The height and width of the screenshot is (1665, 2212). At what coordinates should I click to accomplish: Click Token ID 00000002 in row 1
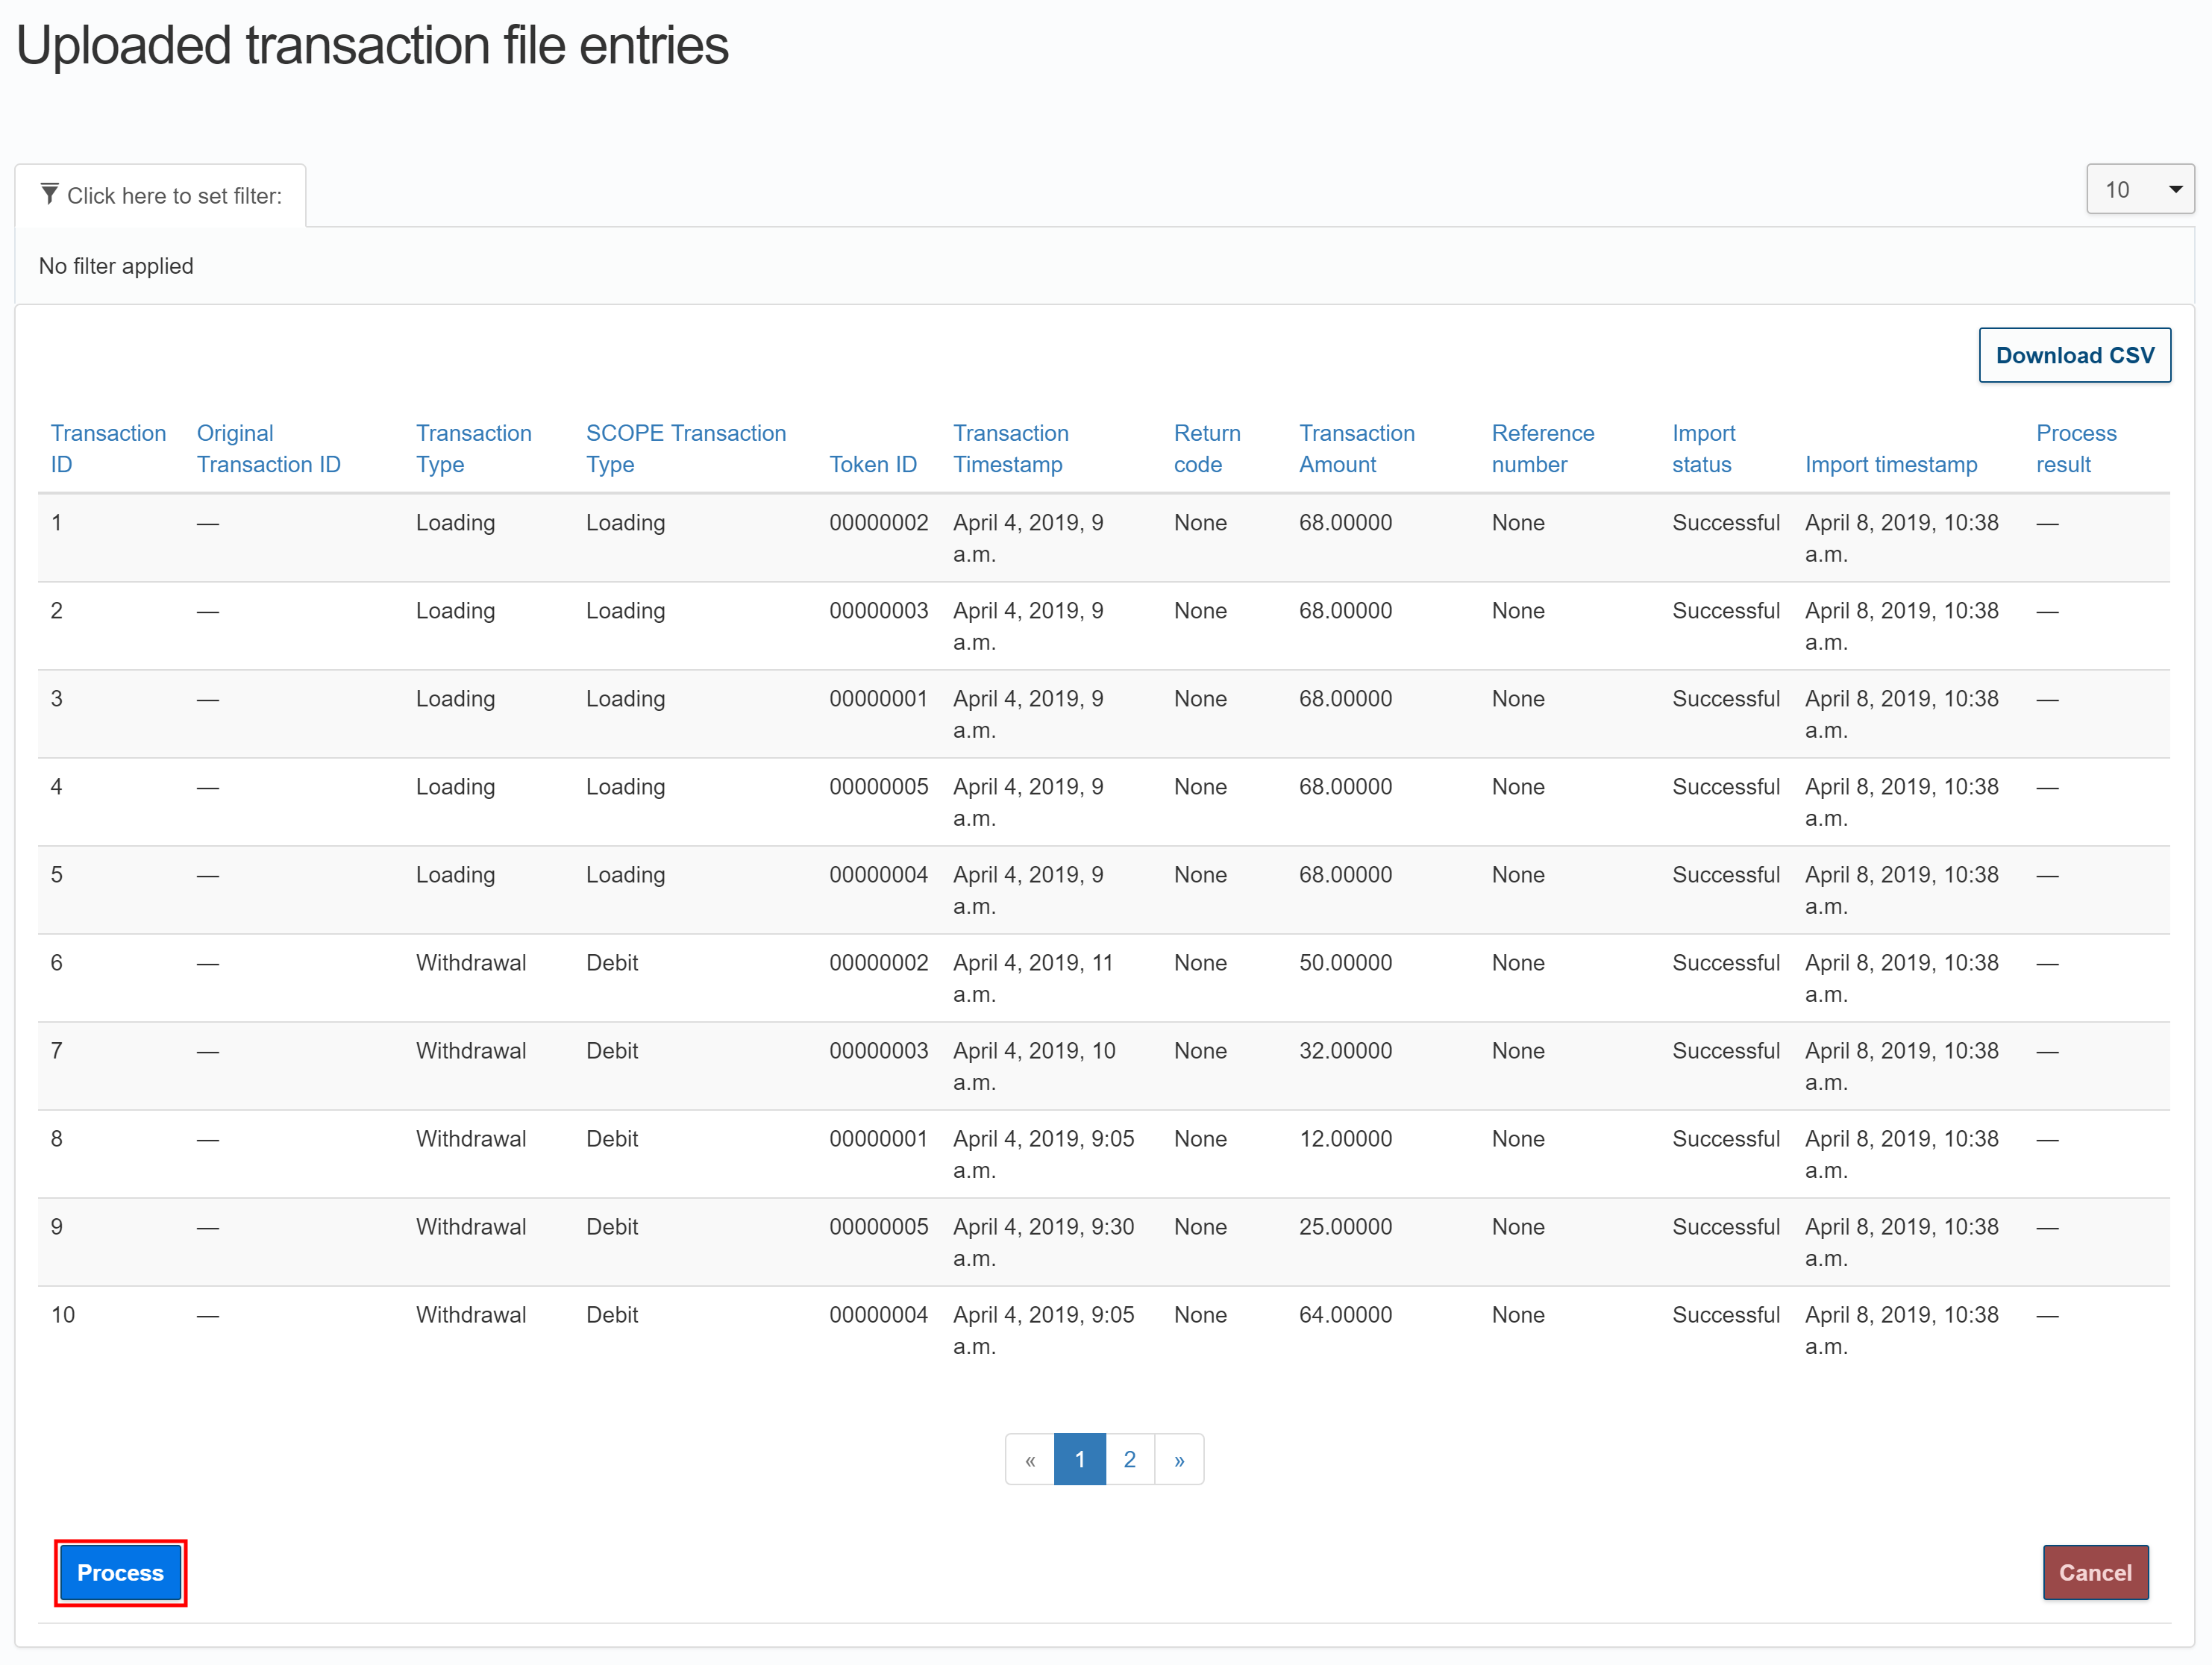(878, 522)
